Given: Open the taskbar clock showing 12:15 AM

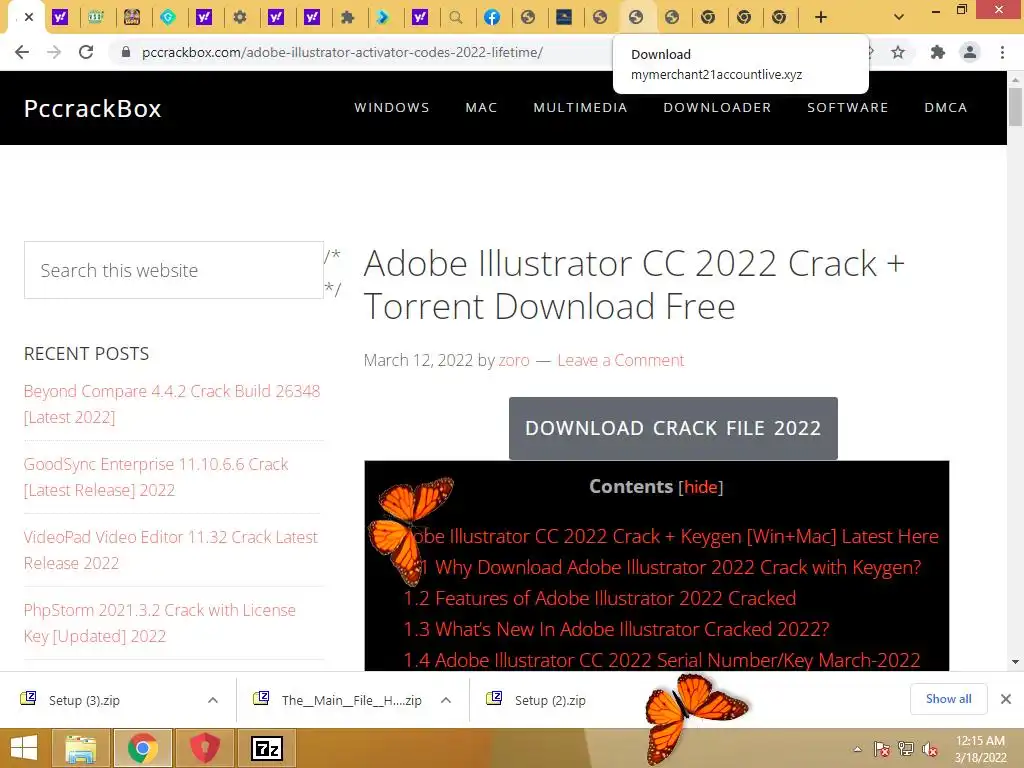Looking at the screenshot, I should click(980, 748).
